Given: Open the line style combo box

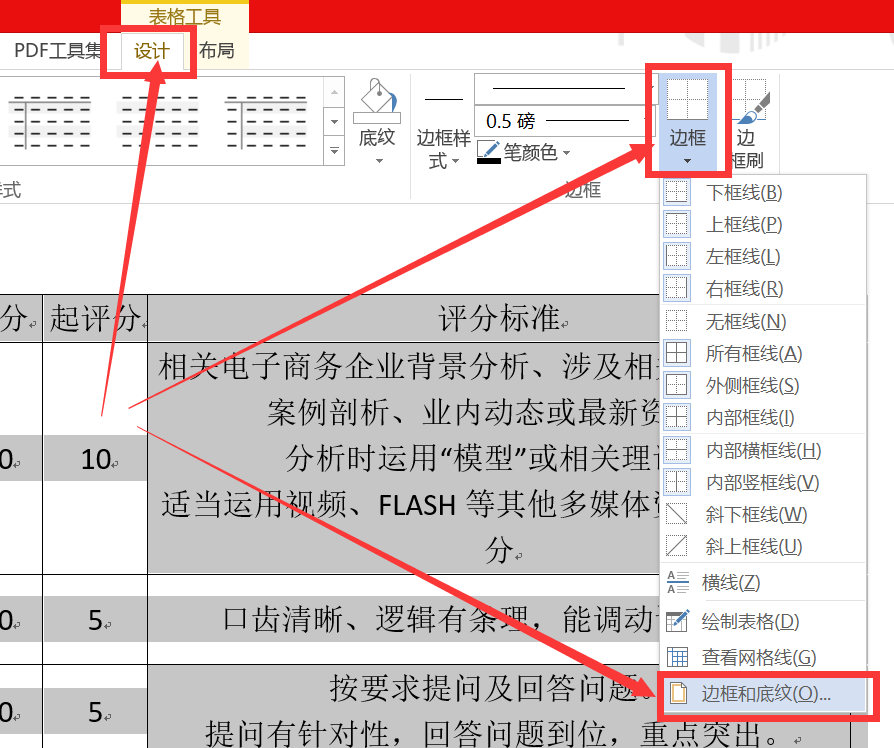Looking at the screenshot, I should click(564, 88).
